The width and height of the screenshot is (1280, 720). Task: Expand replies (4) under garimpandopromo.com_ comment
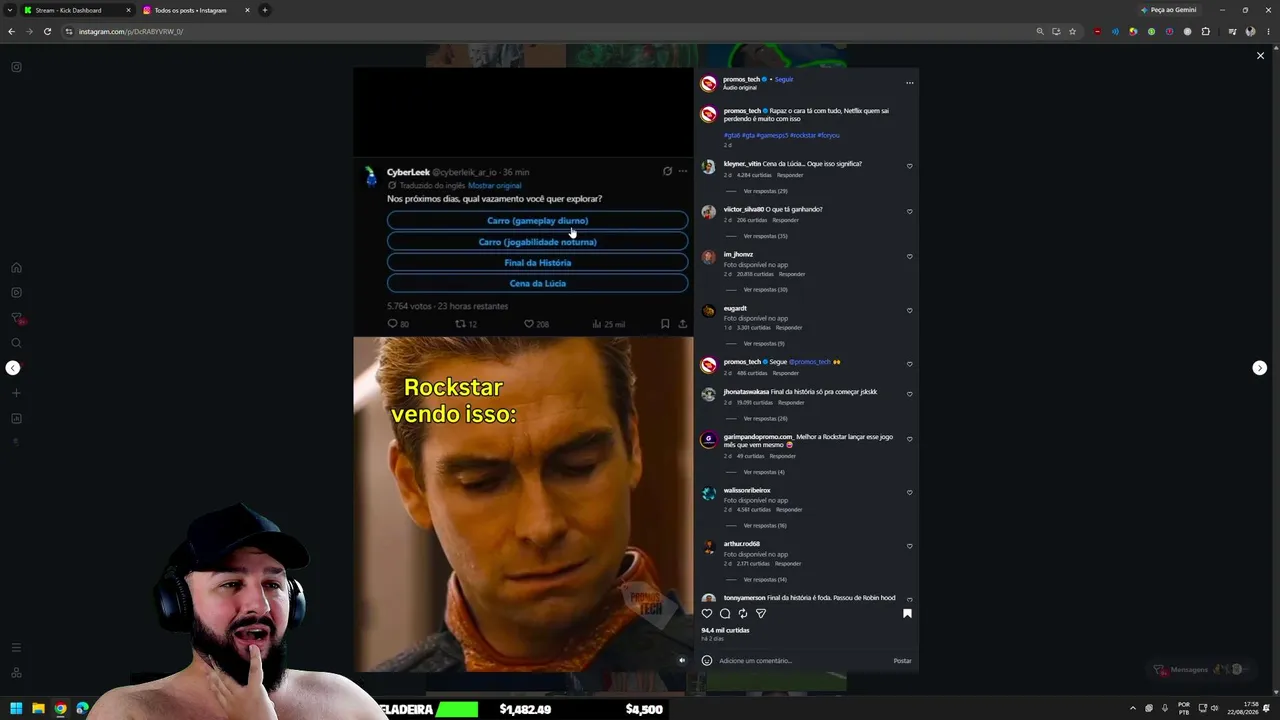pos(764,472)
